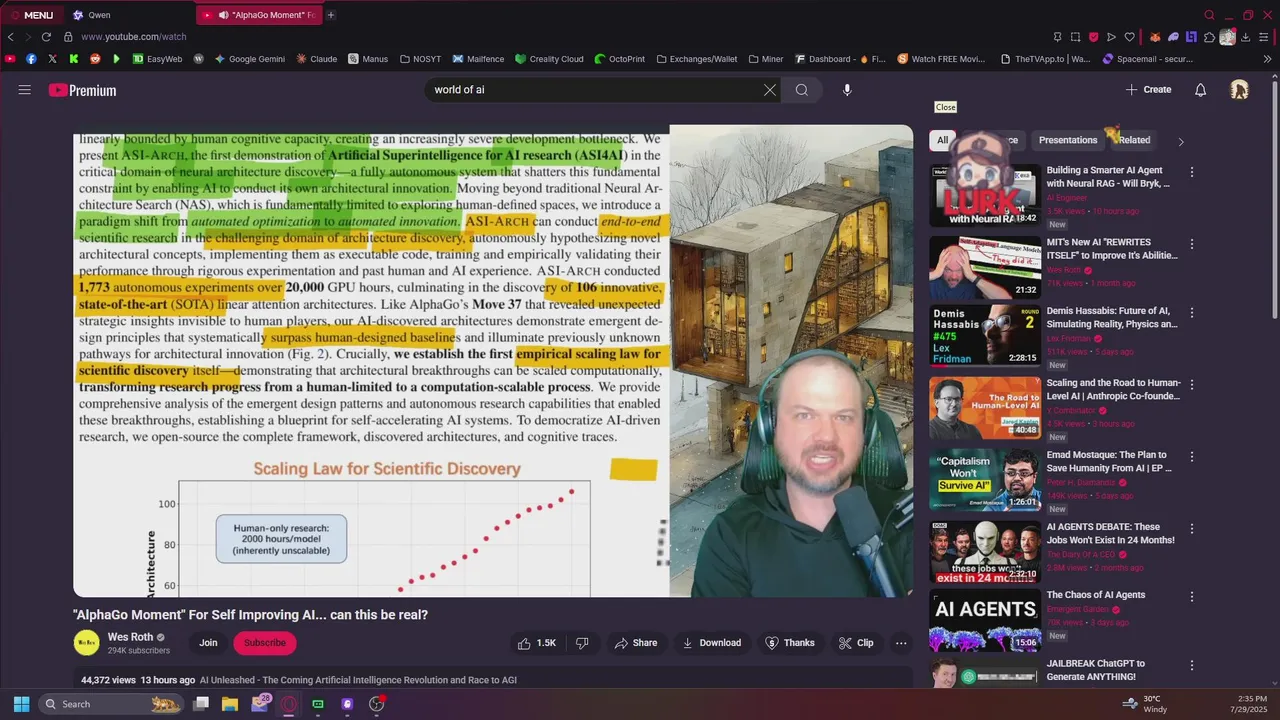Open the AI AGENTS Chaos video thumbnail

[x=985, y=620]
